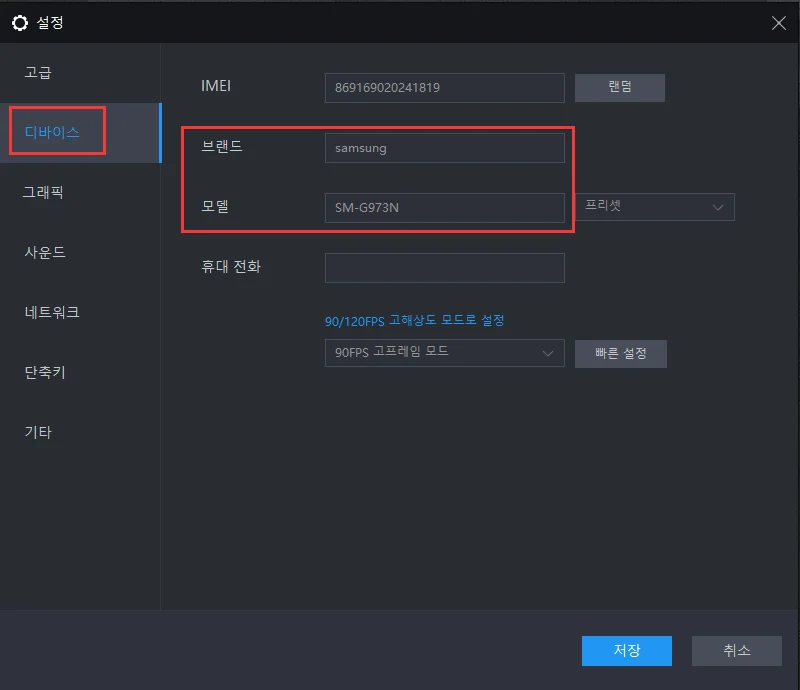Click the settings gear icon in title bar
This screenshot has width=800, height=690.
click(x=20, y=23)
